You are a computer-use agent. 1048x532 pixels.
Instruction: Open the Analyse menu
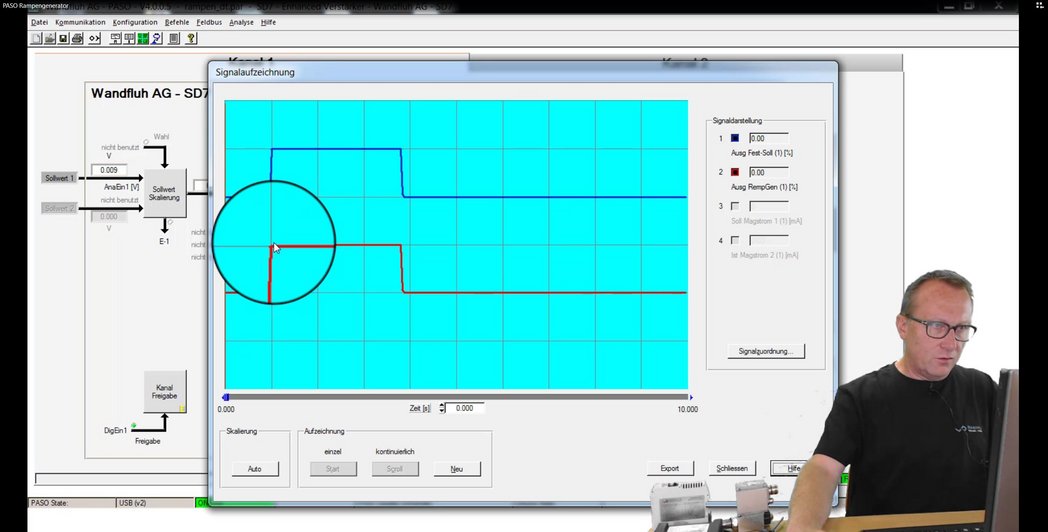click(241, 22)
